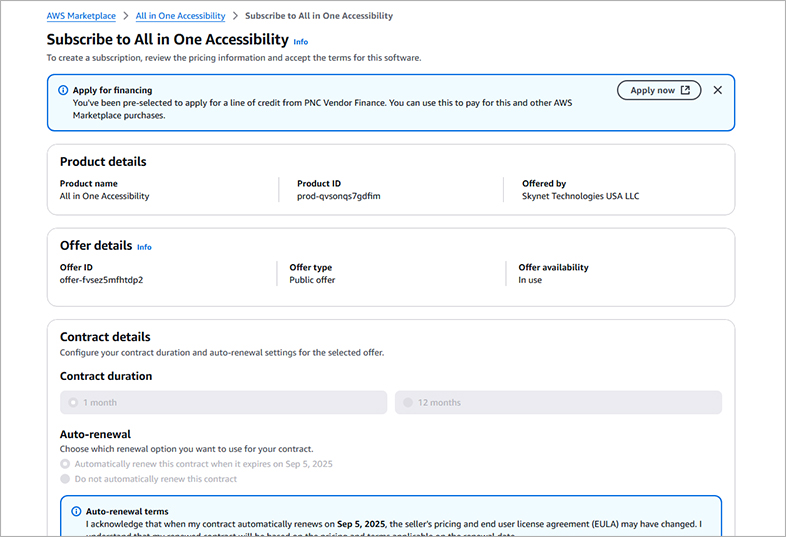Click Apply now financing button
786x537 pixels.
(659, 90)
